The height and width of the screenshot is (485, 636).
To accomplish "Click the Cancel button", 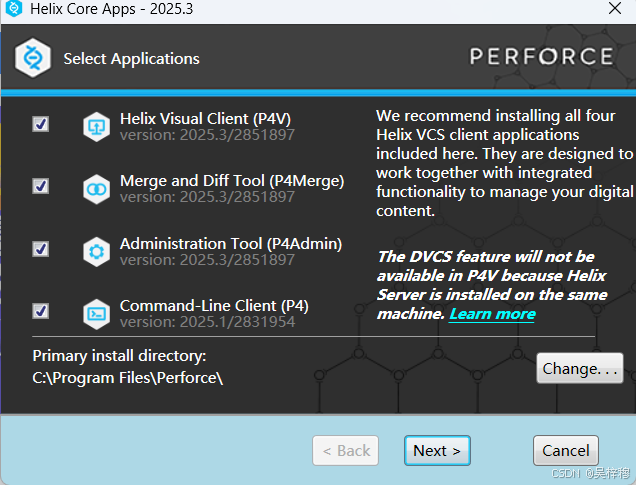I will click(566, 451).
